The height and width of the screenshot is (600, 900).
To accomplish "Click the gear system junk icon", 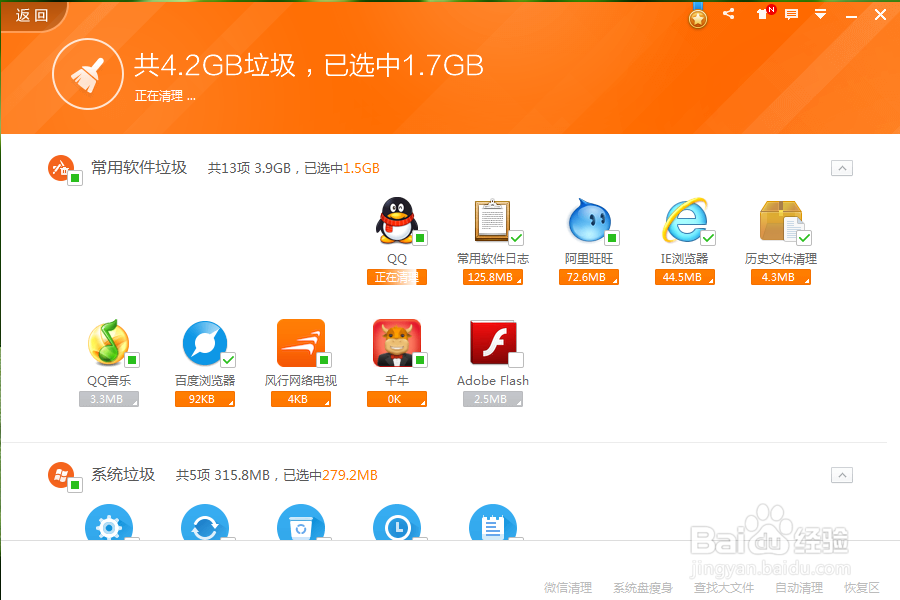I will coord(109,523).
